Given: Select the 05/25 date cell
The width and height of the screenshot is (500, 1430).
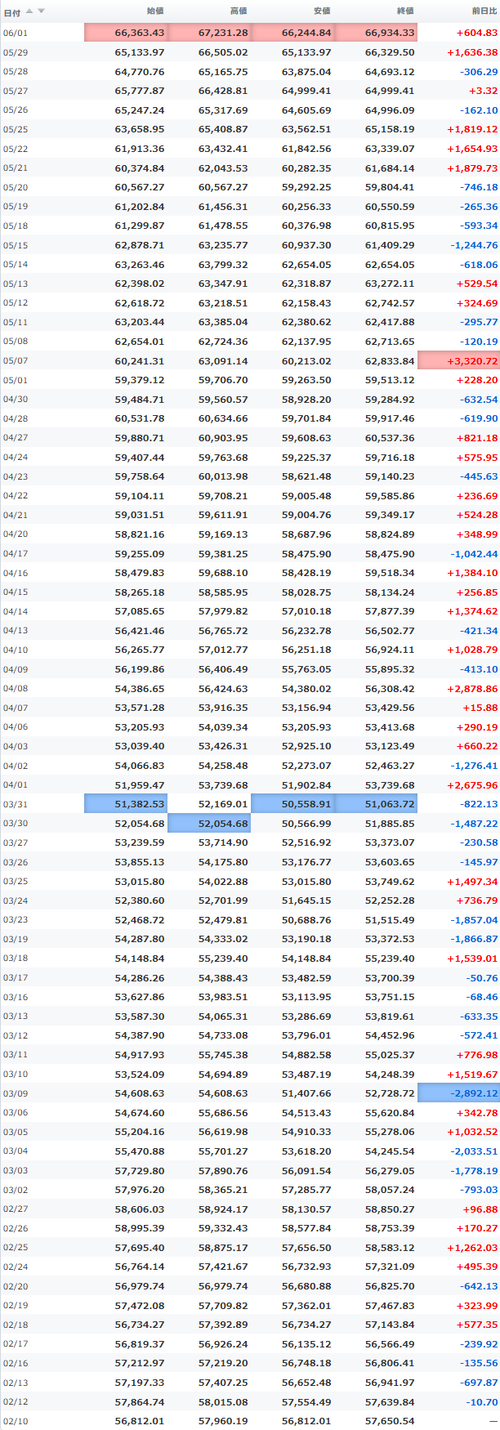Looking at the screenshot, I should (x=13, y=129).
